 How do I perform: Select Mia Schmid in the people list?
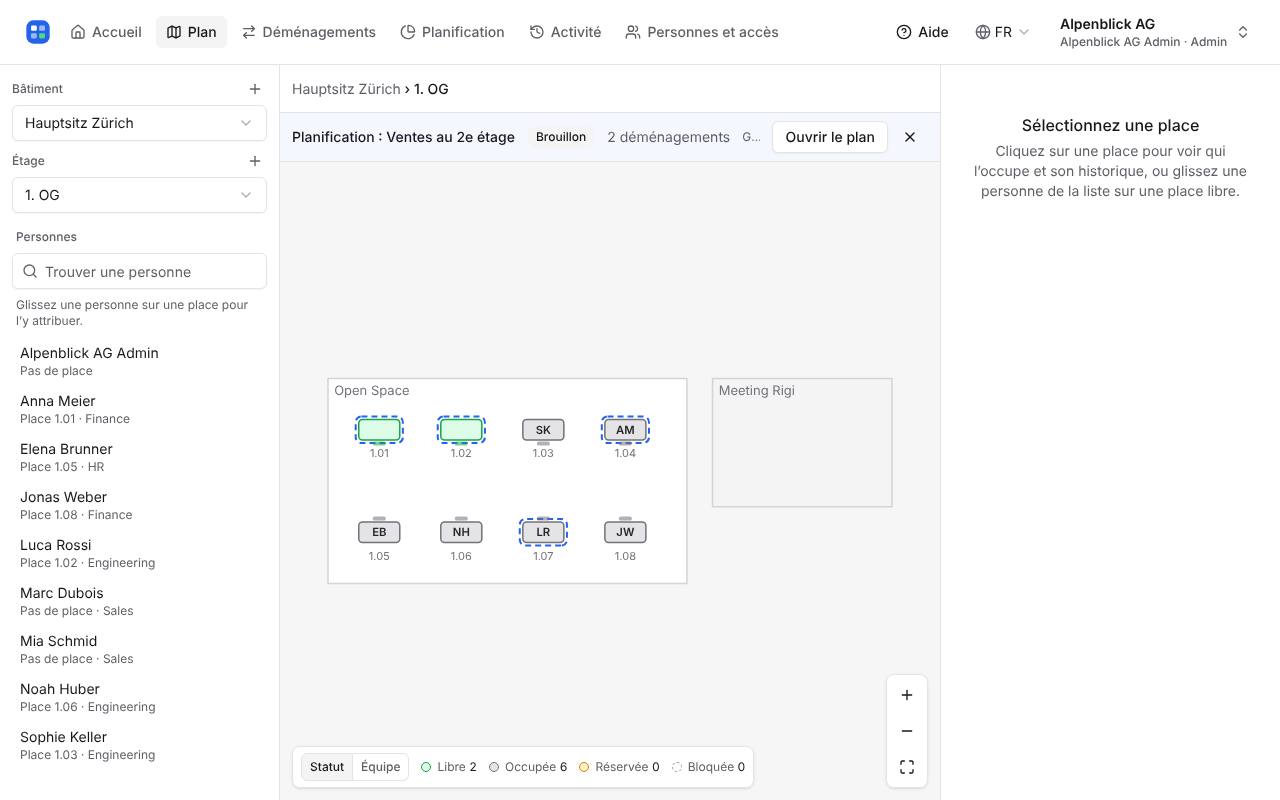[139, 649]
